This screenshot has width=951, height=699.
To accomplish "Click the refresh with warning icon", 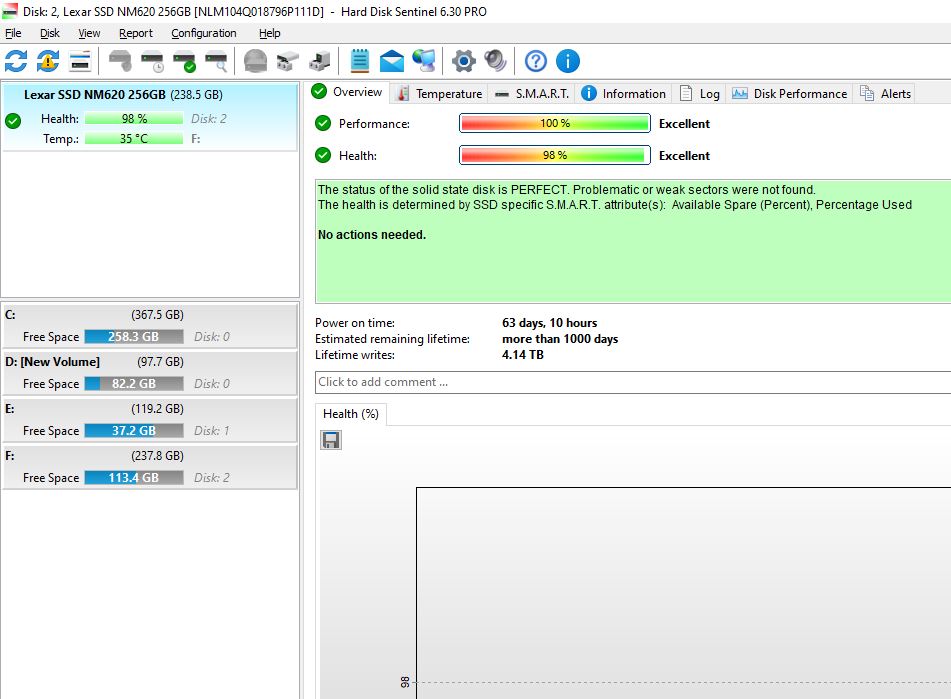I will 48,61.
